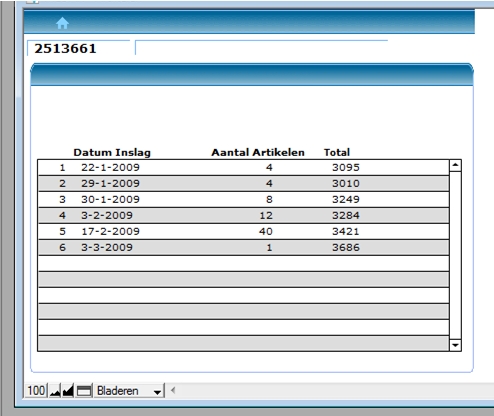Toggle the status toolbar icon
494x416 pixels.
[84, 391]
